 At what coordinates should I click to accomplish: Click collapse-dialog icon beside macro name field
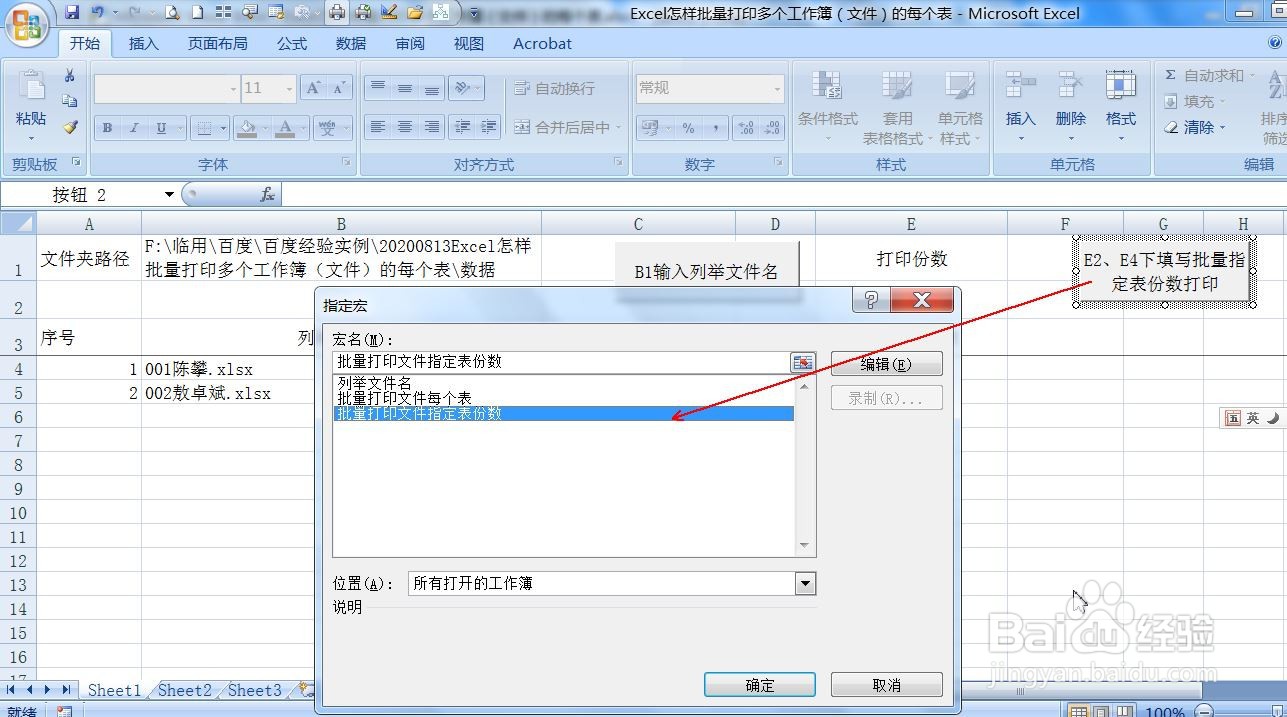tap(802, 363)
